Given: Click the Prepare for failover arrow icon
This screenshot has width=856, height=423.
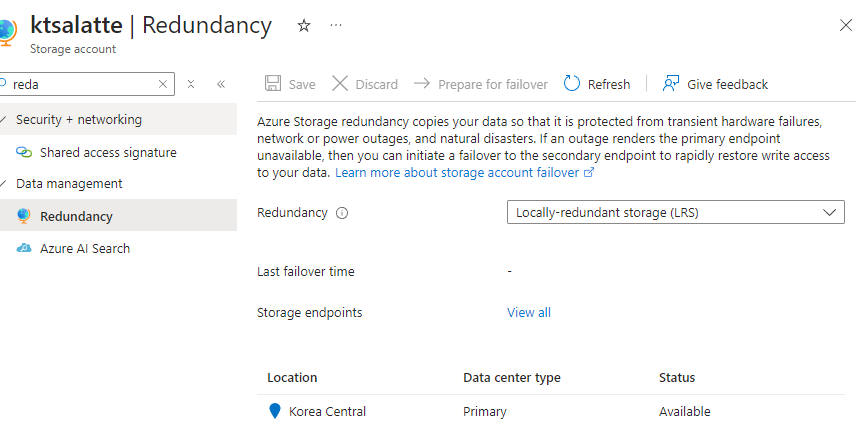Looking at the screenshot, I should 422,84.
